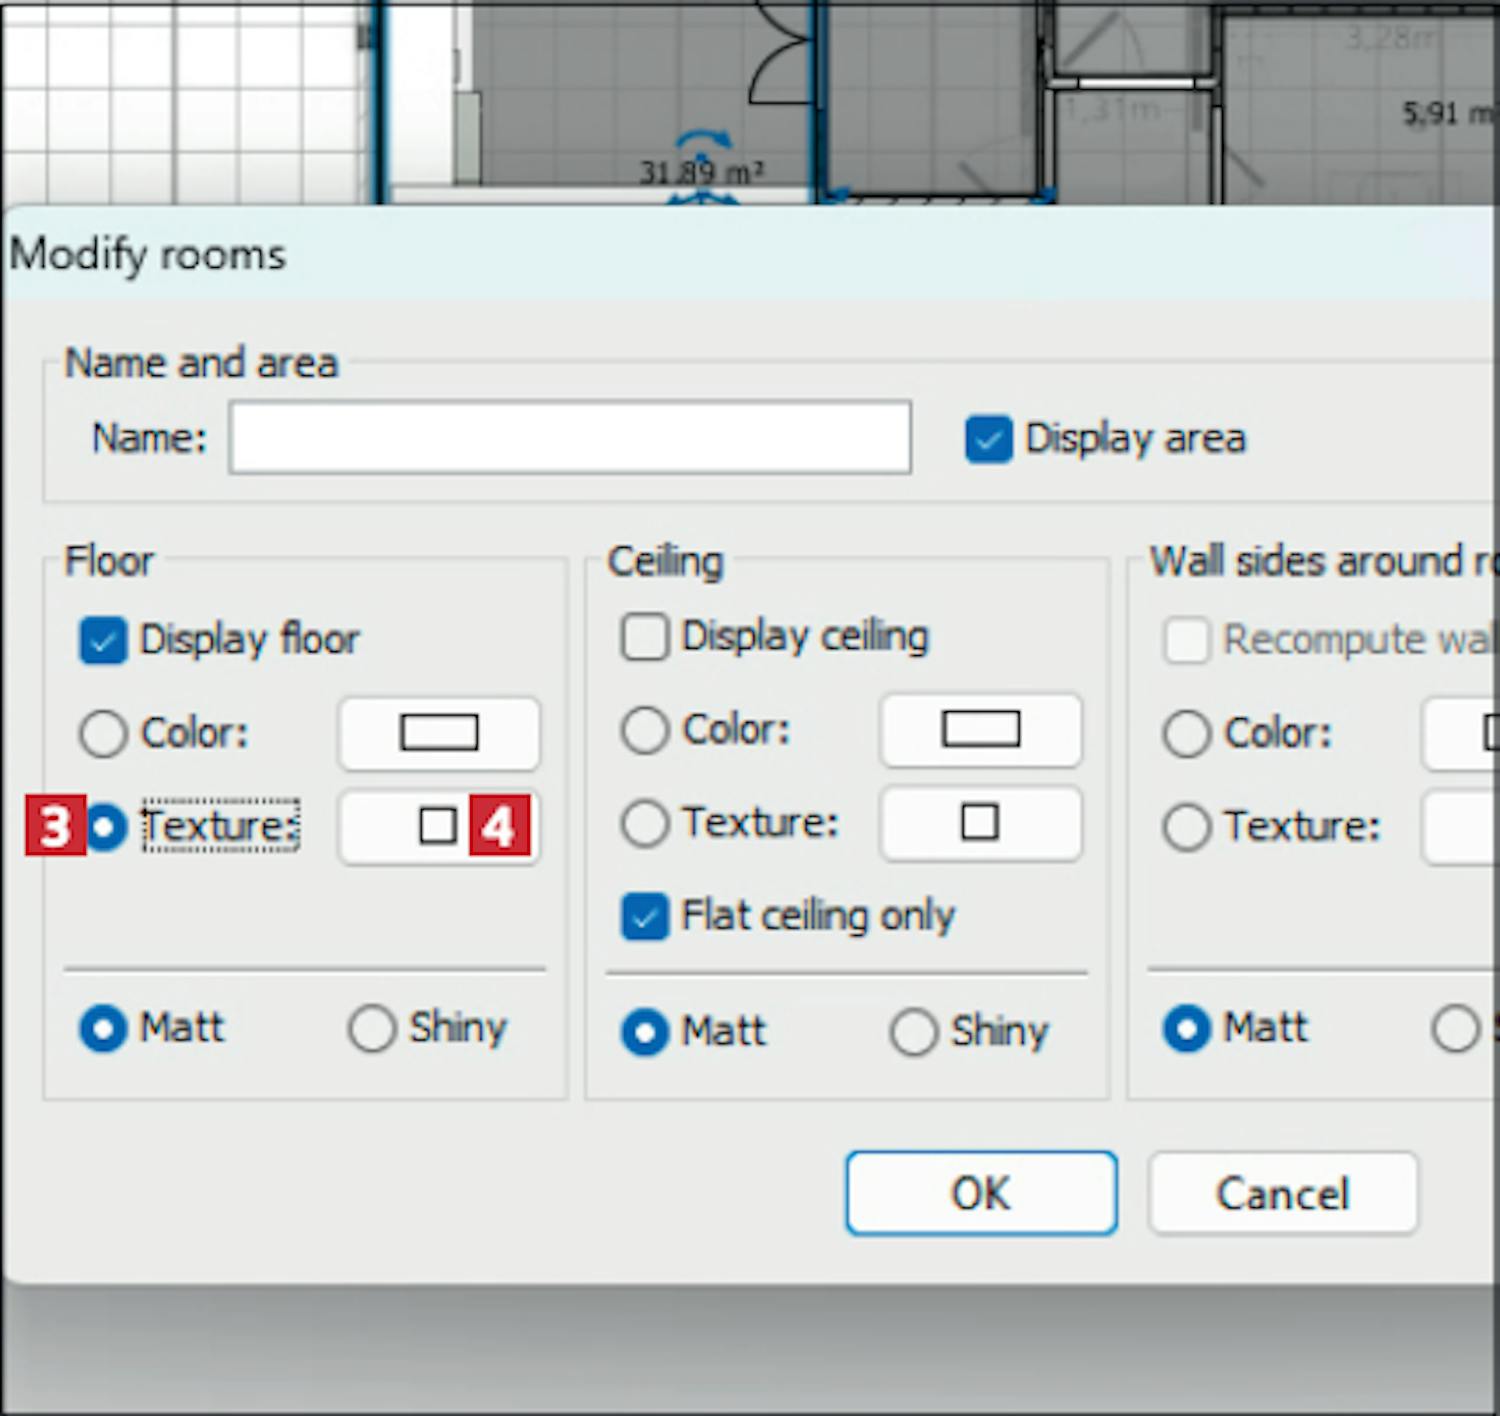
Task: Click the Ceiling color swatch button
Action: pyautogui.click(x=980, y=730)
